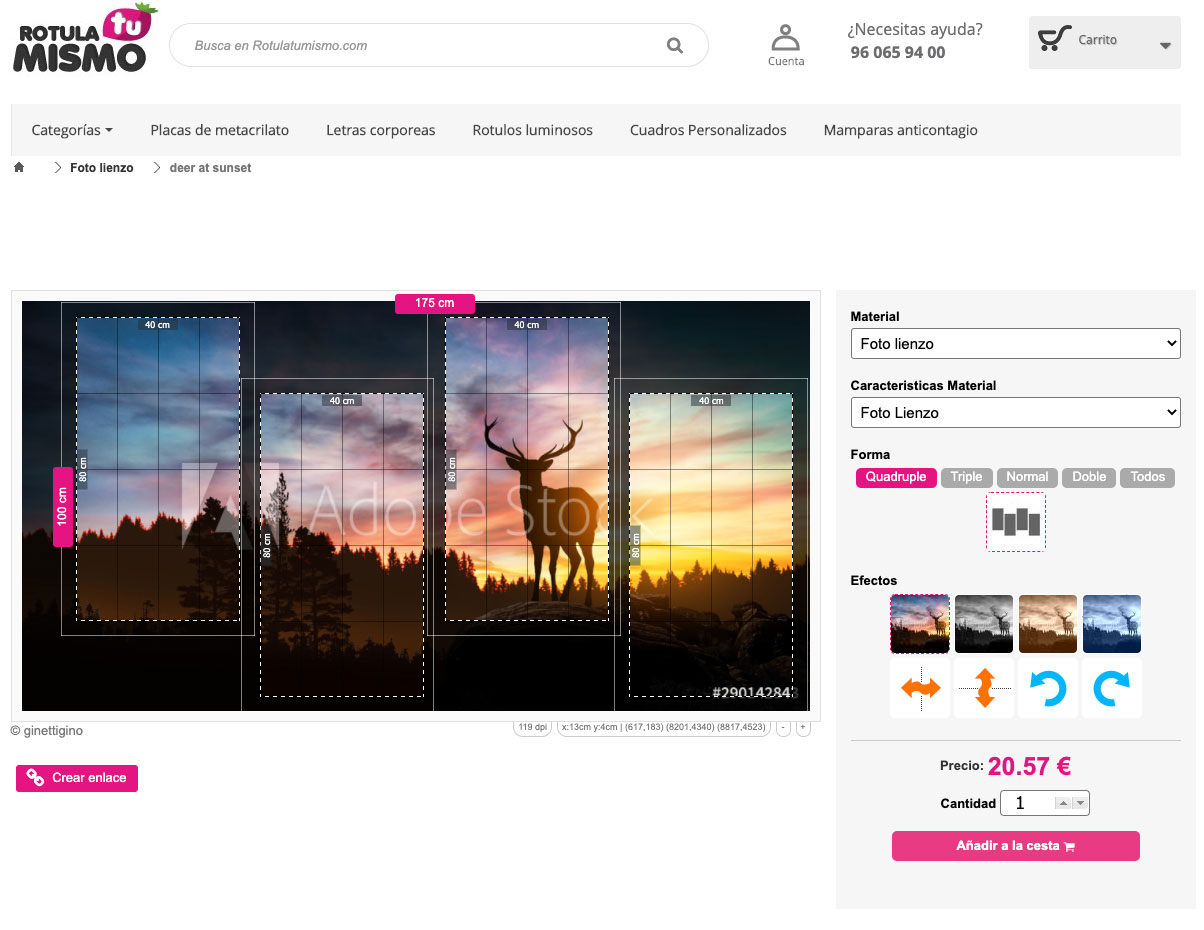Screen dimensions: 1204x930
Task: Click the home breadcrumb icon
Action: [x=19, y=168]
